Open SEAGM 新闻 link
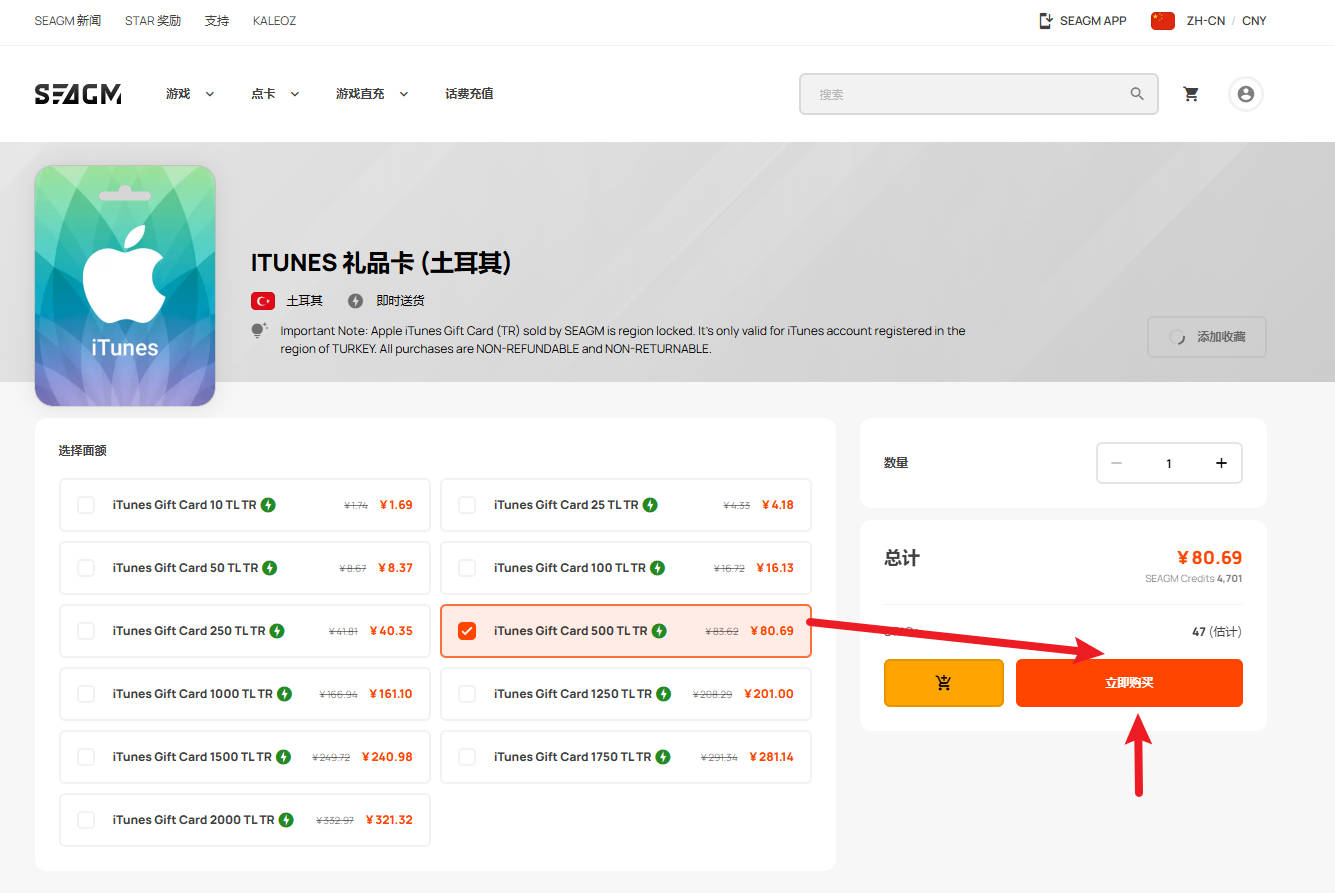1335x893 pixels. point(68,21)
